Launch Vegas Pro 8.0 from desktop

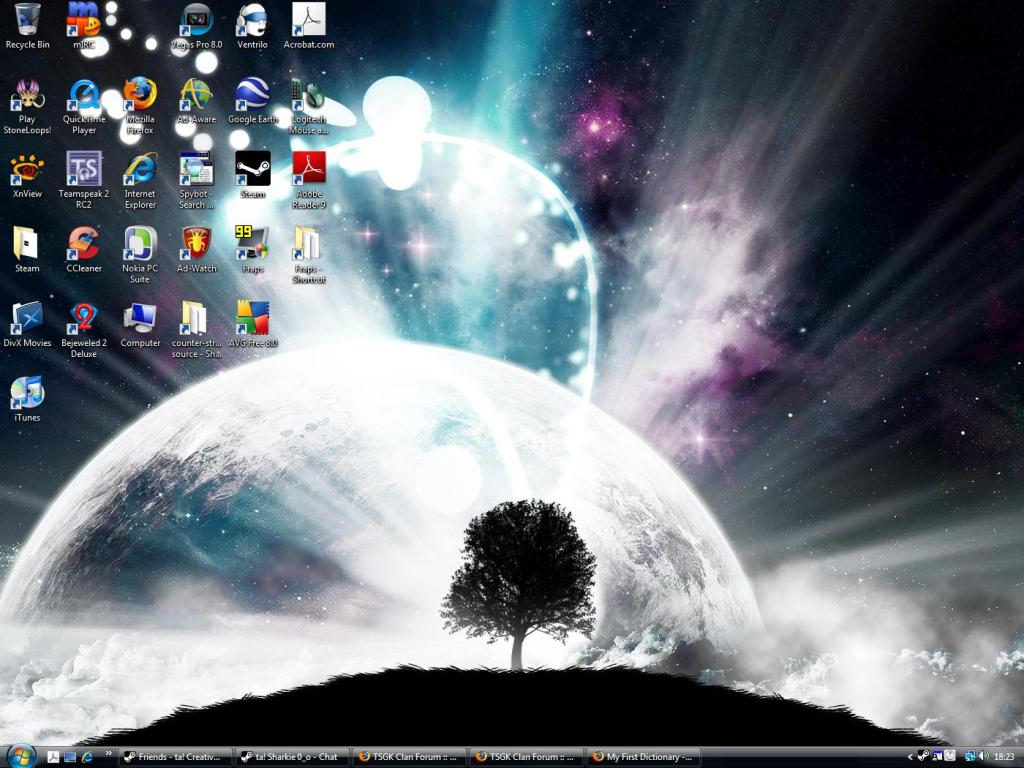click(x=196, y=20)
